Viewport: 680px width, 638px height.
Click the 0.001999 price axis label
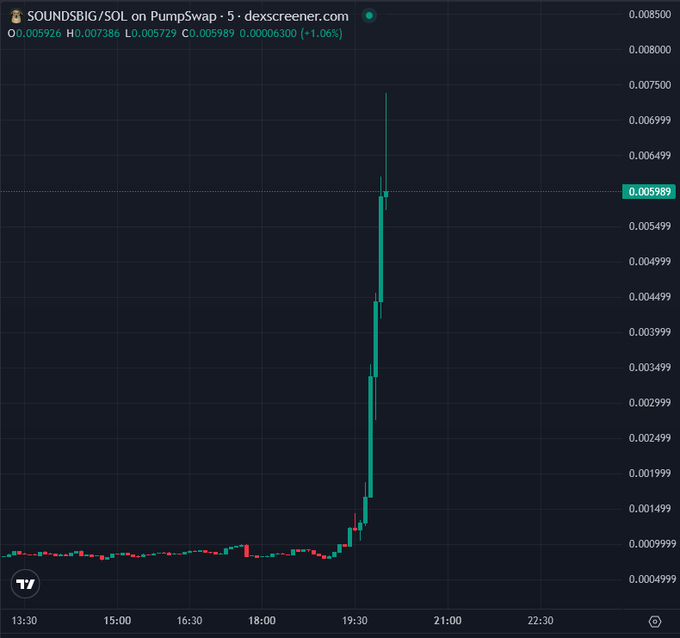pos(650,473)
